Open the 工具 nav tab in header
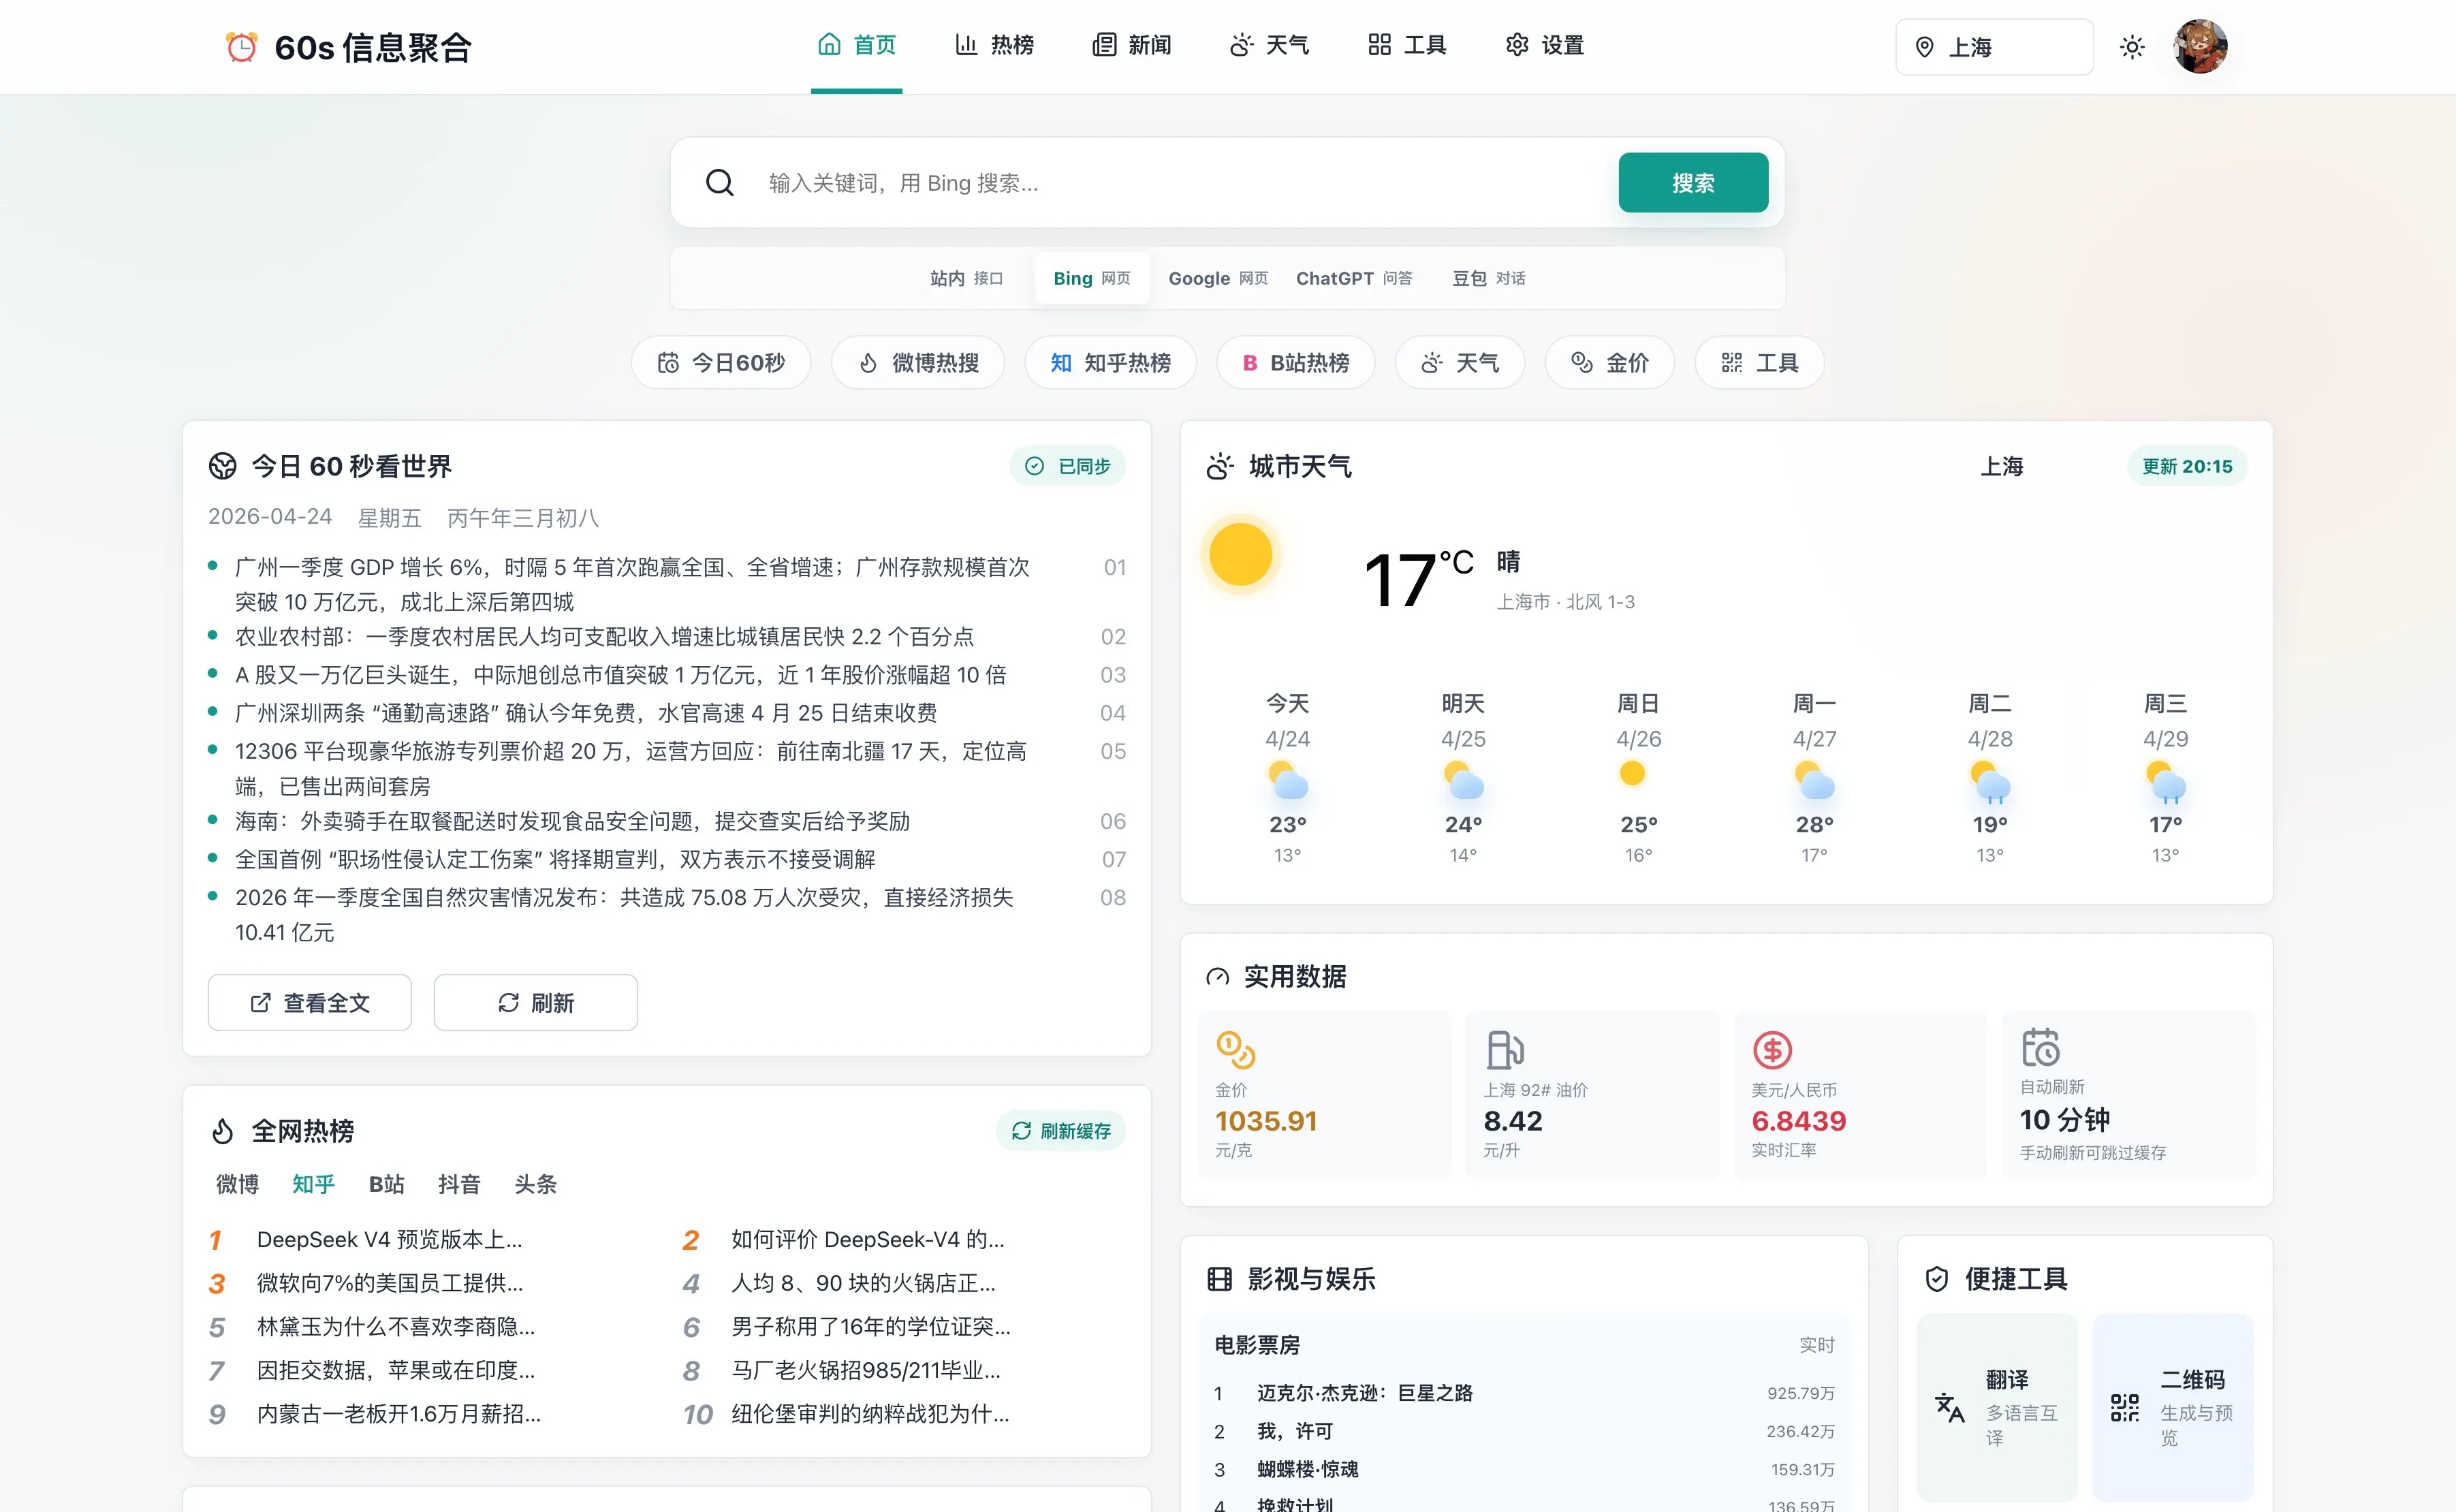Image resolution: width=2456 pixels, height=1512 pixels. pos(1407,46)
